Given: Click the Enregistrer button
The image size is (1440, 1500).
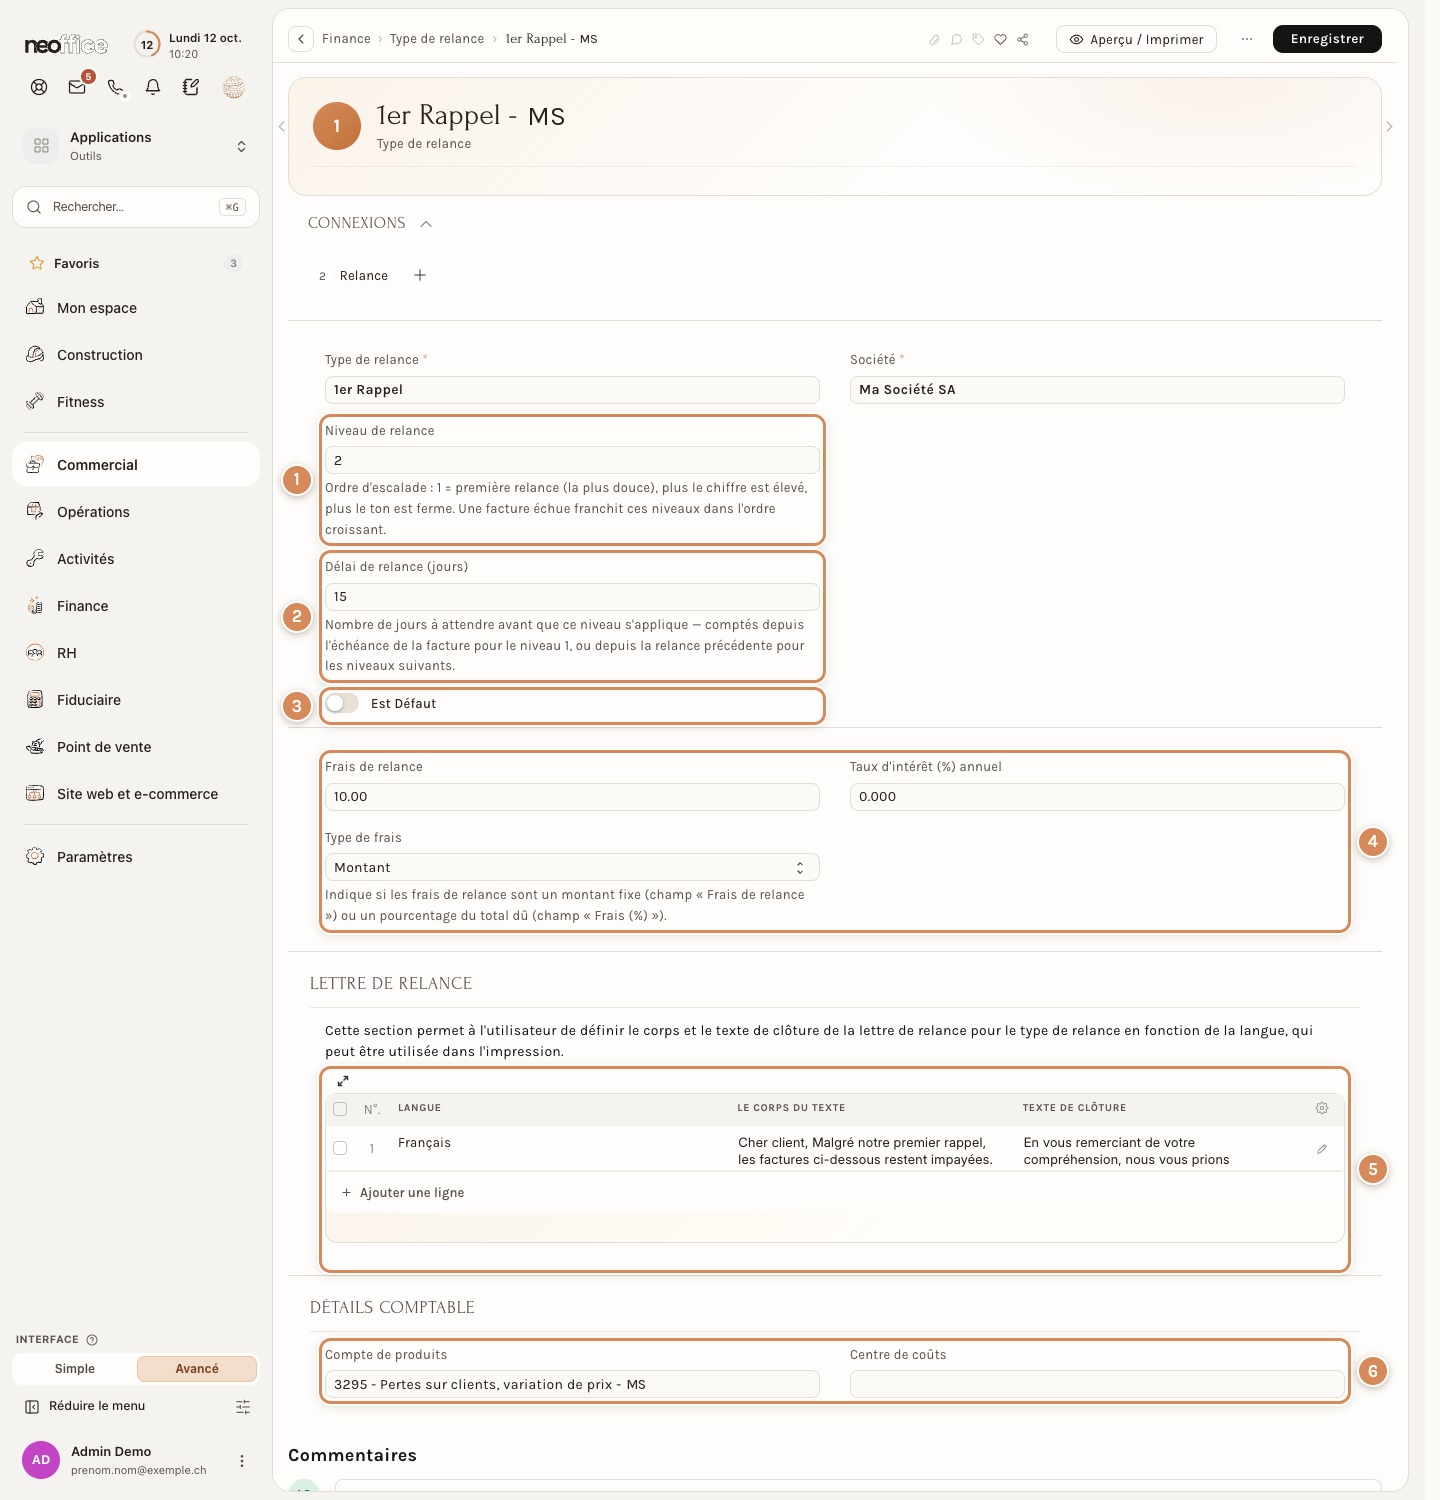Looking at the screenshot, I should pyautogui.click(x=1327, y=39).
